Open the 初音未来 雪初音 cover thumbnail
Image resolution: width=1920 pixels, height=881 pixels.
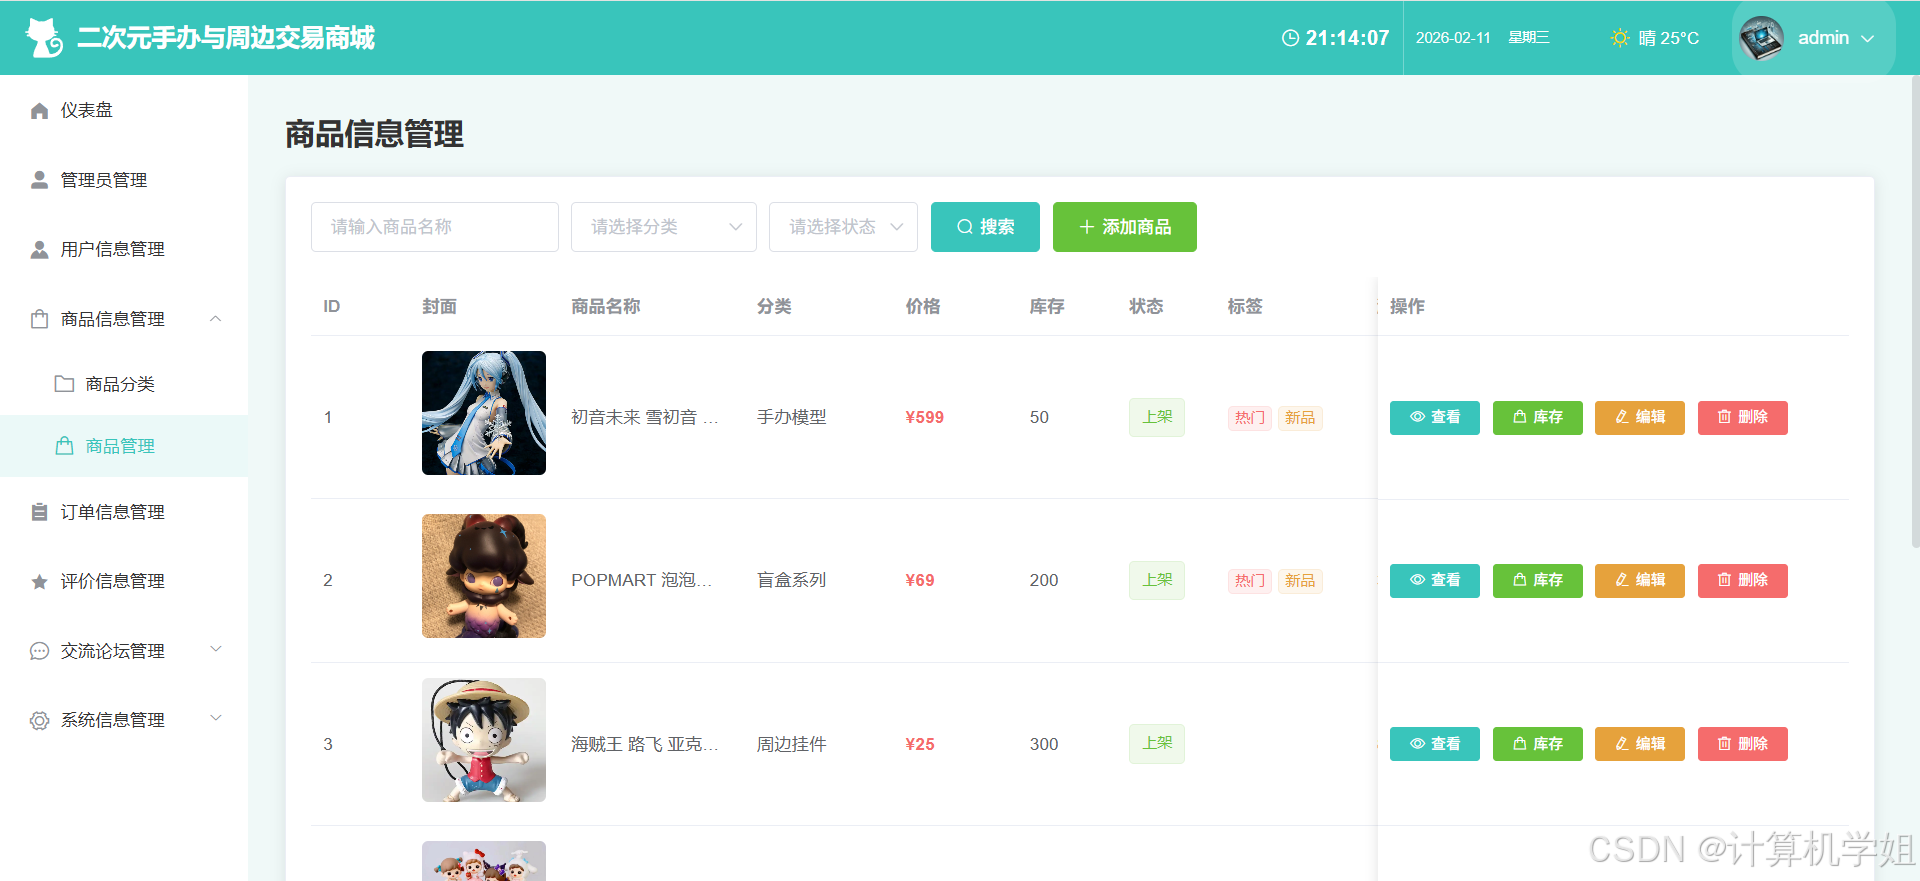point(484,413)
